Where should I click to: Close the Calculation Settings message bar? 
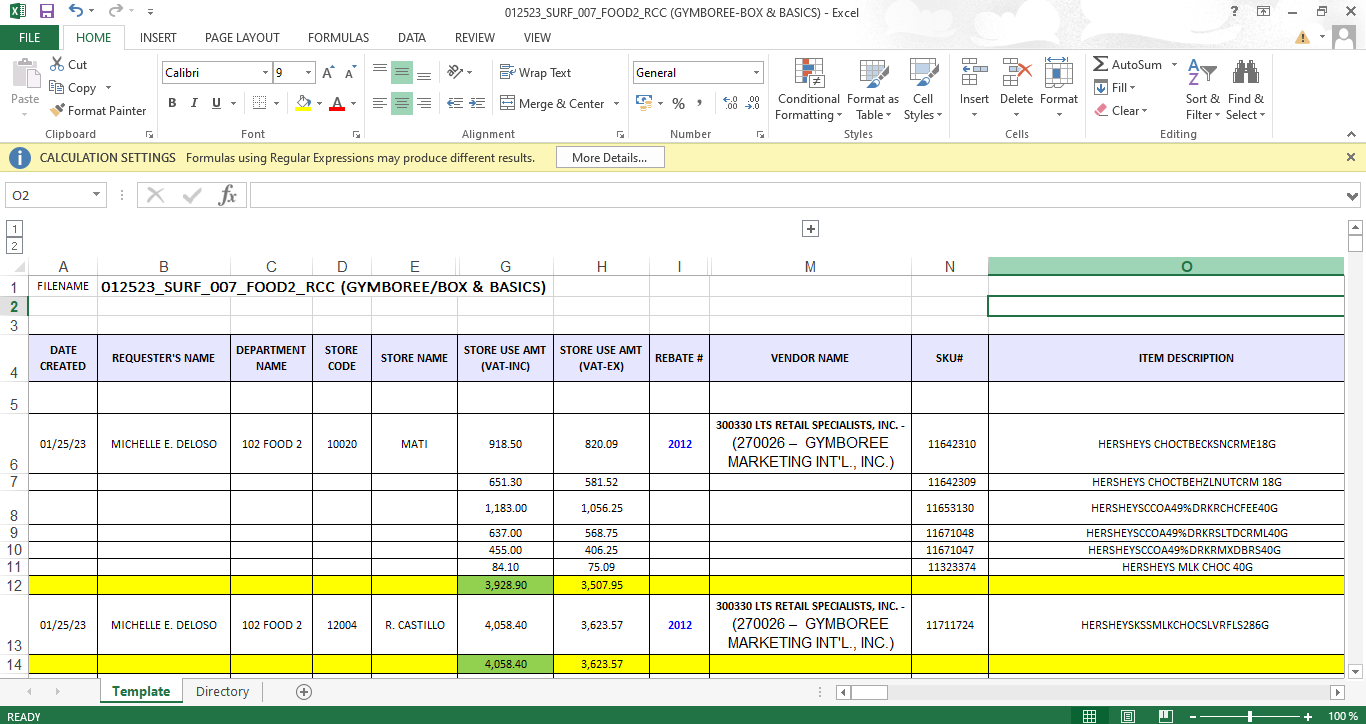pos(1351,157)
